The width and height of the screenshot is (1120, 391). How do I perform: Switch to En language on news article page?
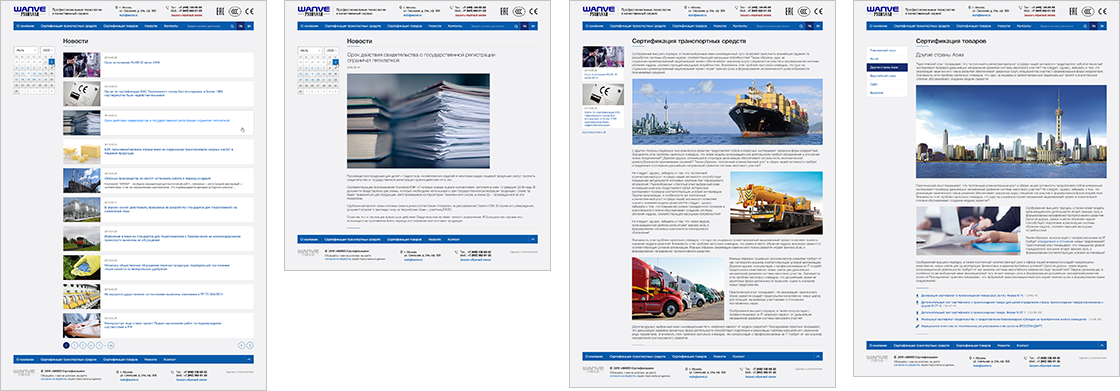534,26
